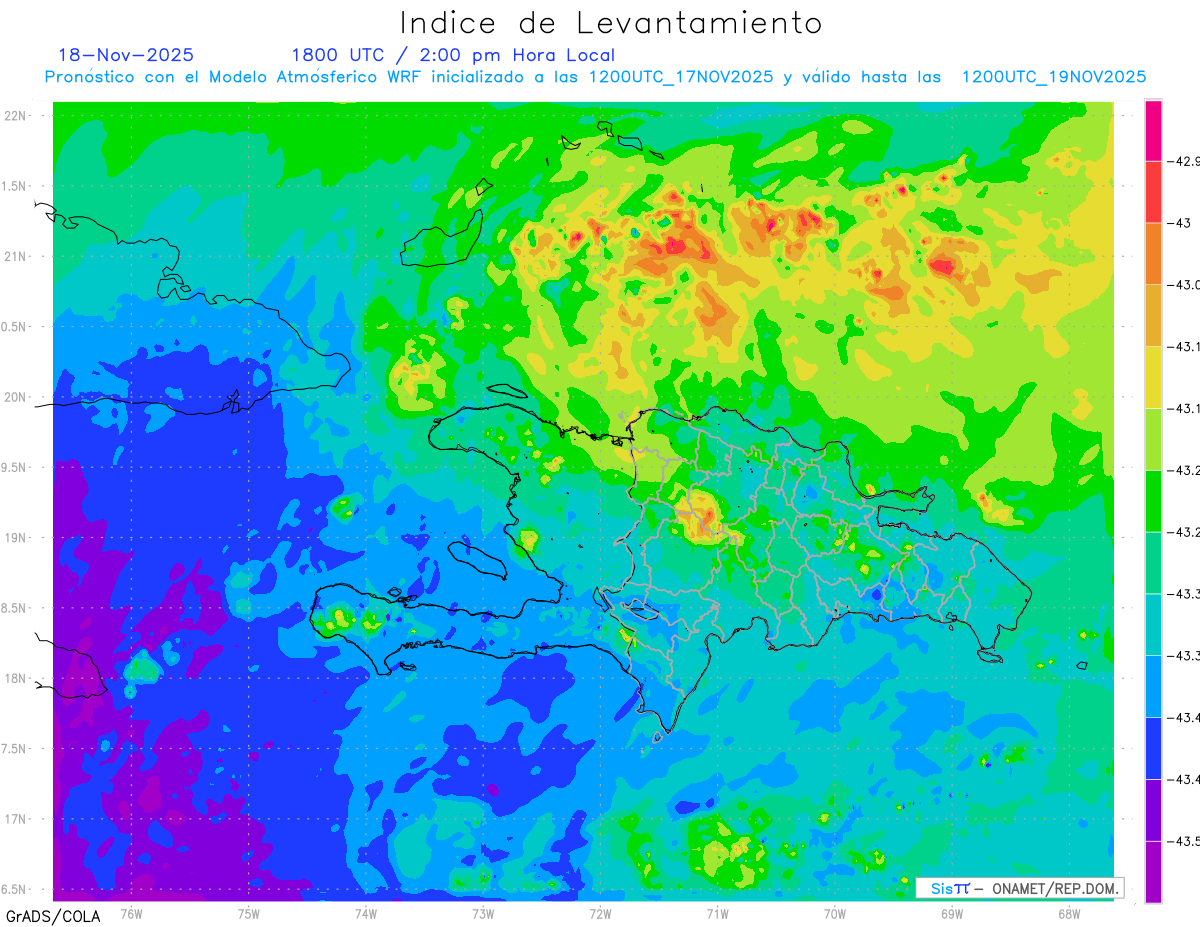This screenshot has height=927, width=1200.
Task: Click the pure yellow legend swatch
Action: point(1153,377)
